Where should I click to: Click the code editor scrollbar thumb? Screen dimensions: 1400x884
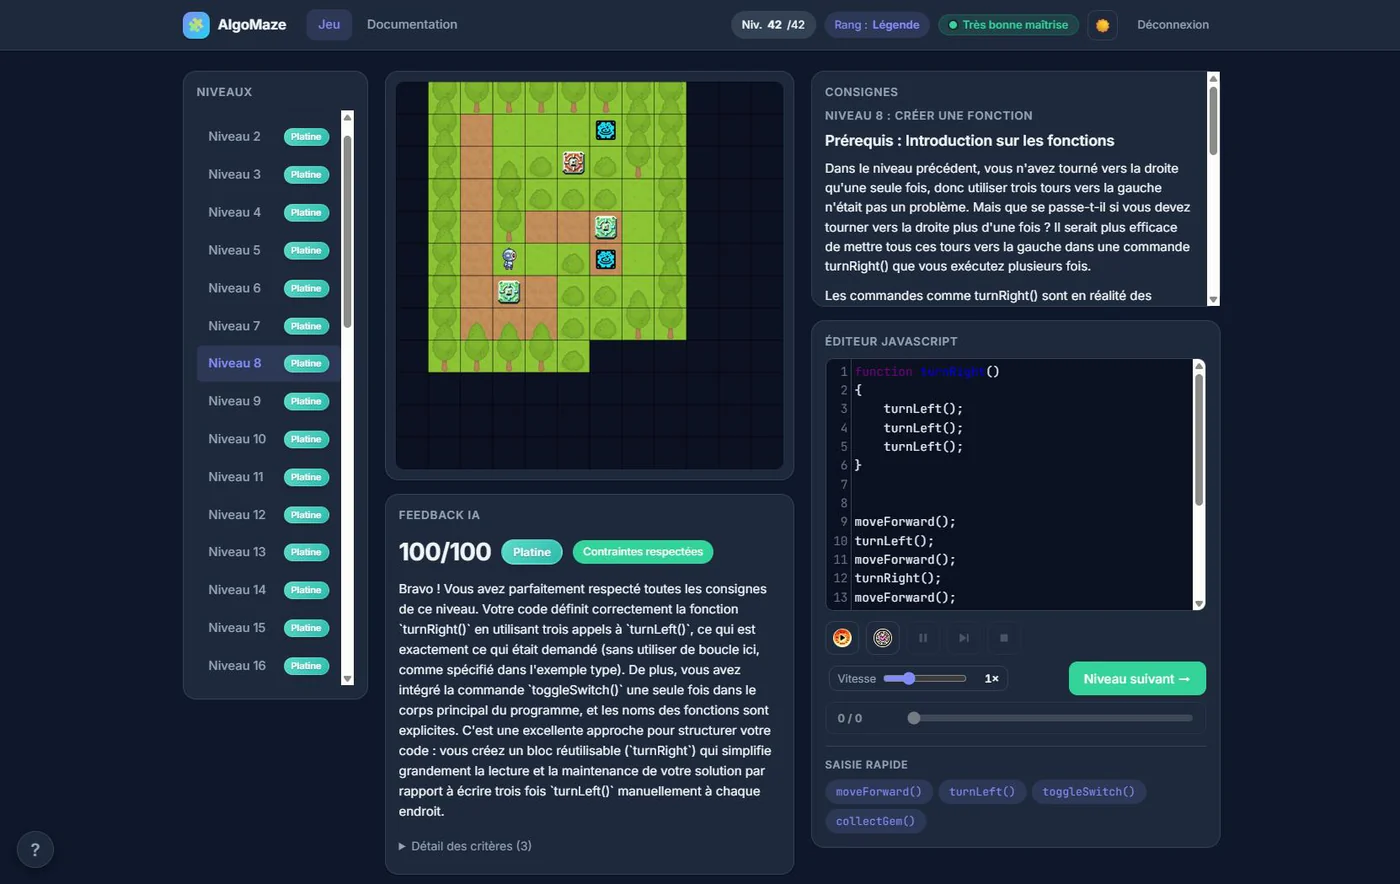[1199, 440]
